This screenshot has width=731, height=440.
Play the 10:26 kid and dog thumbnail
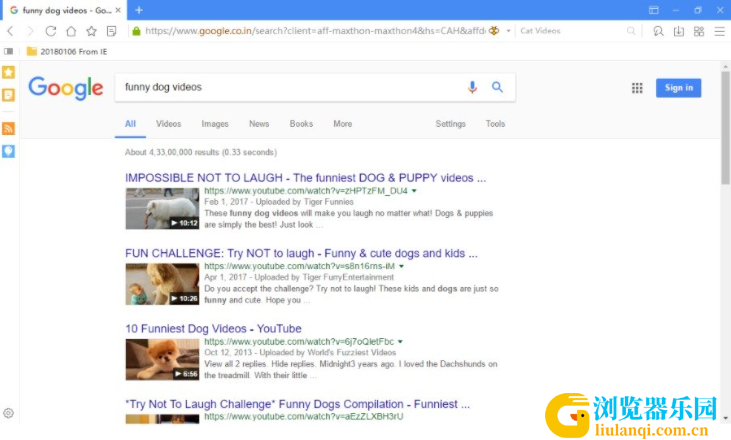pos(162,284)
